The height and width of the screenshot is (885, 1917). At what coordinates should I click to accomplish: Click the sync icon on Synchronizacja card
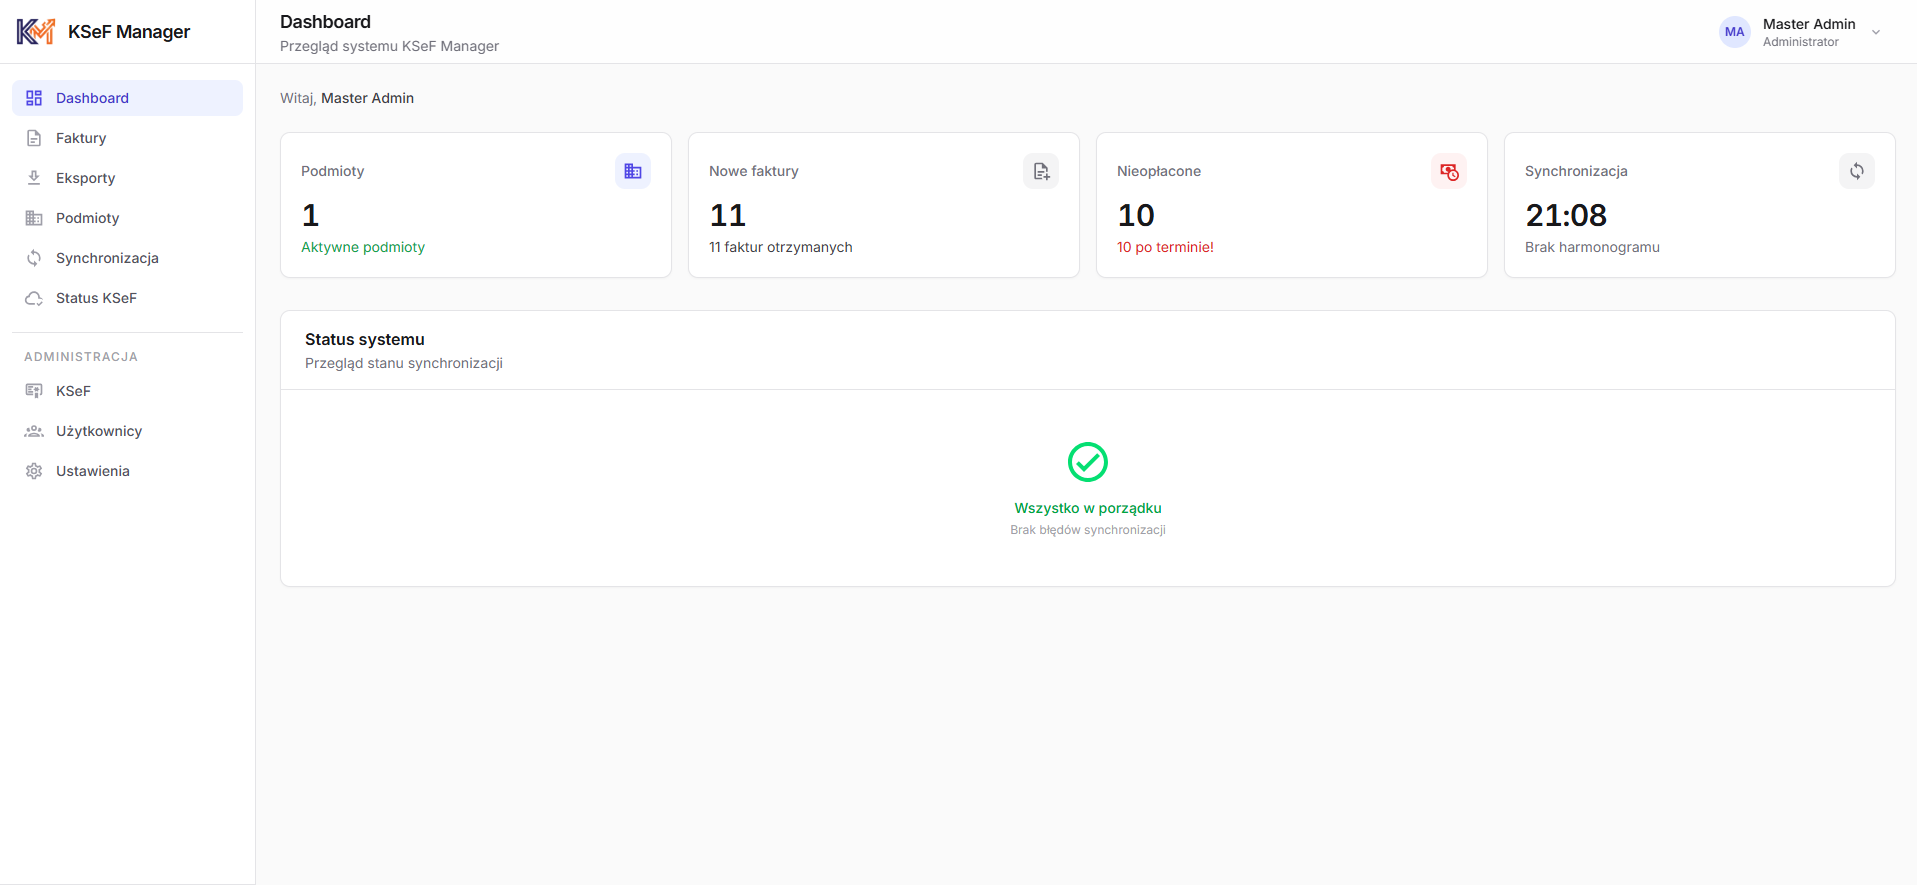click(1857, 171)
